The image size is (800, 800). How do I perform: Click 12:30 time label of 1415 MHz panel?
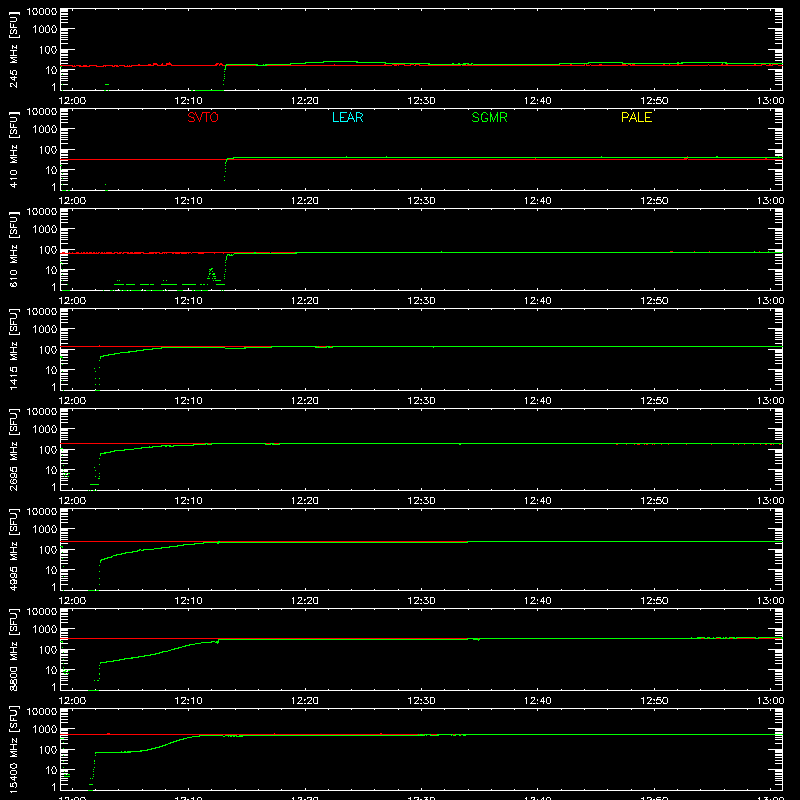point(421,401)
